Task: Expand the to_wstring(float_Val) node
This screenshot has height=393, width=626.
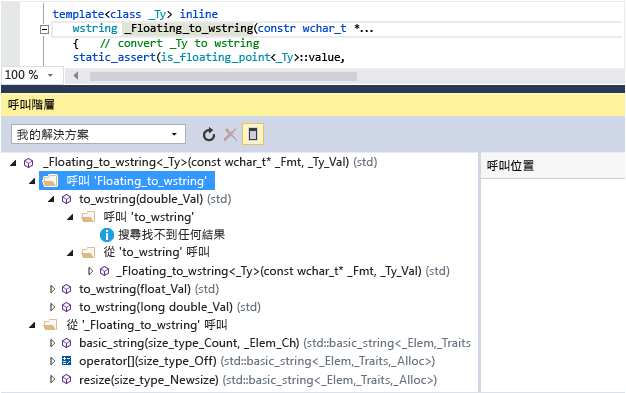Action: point(52,289)
